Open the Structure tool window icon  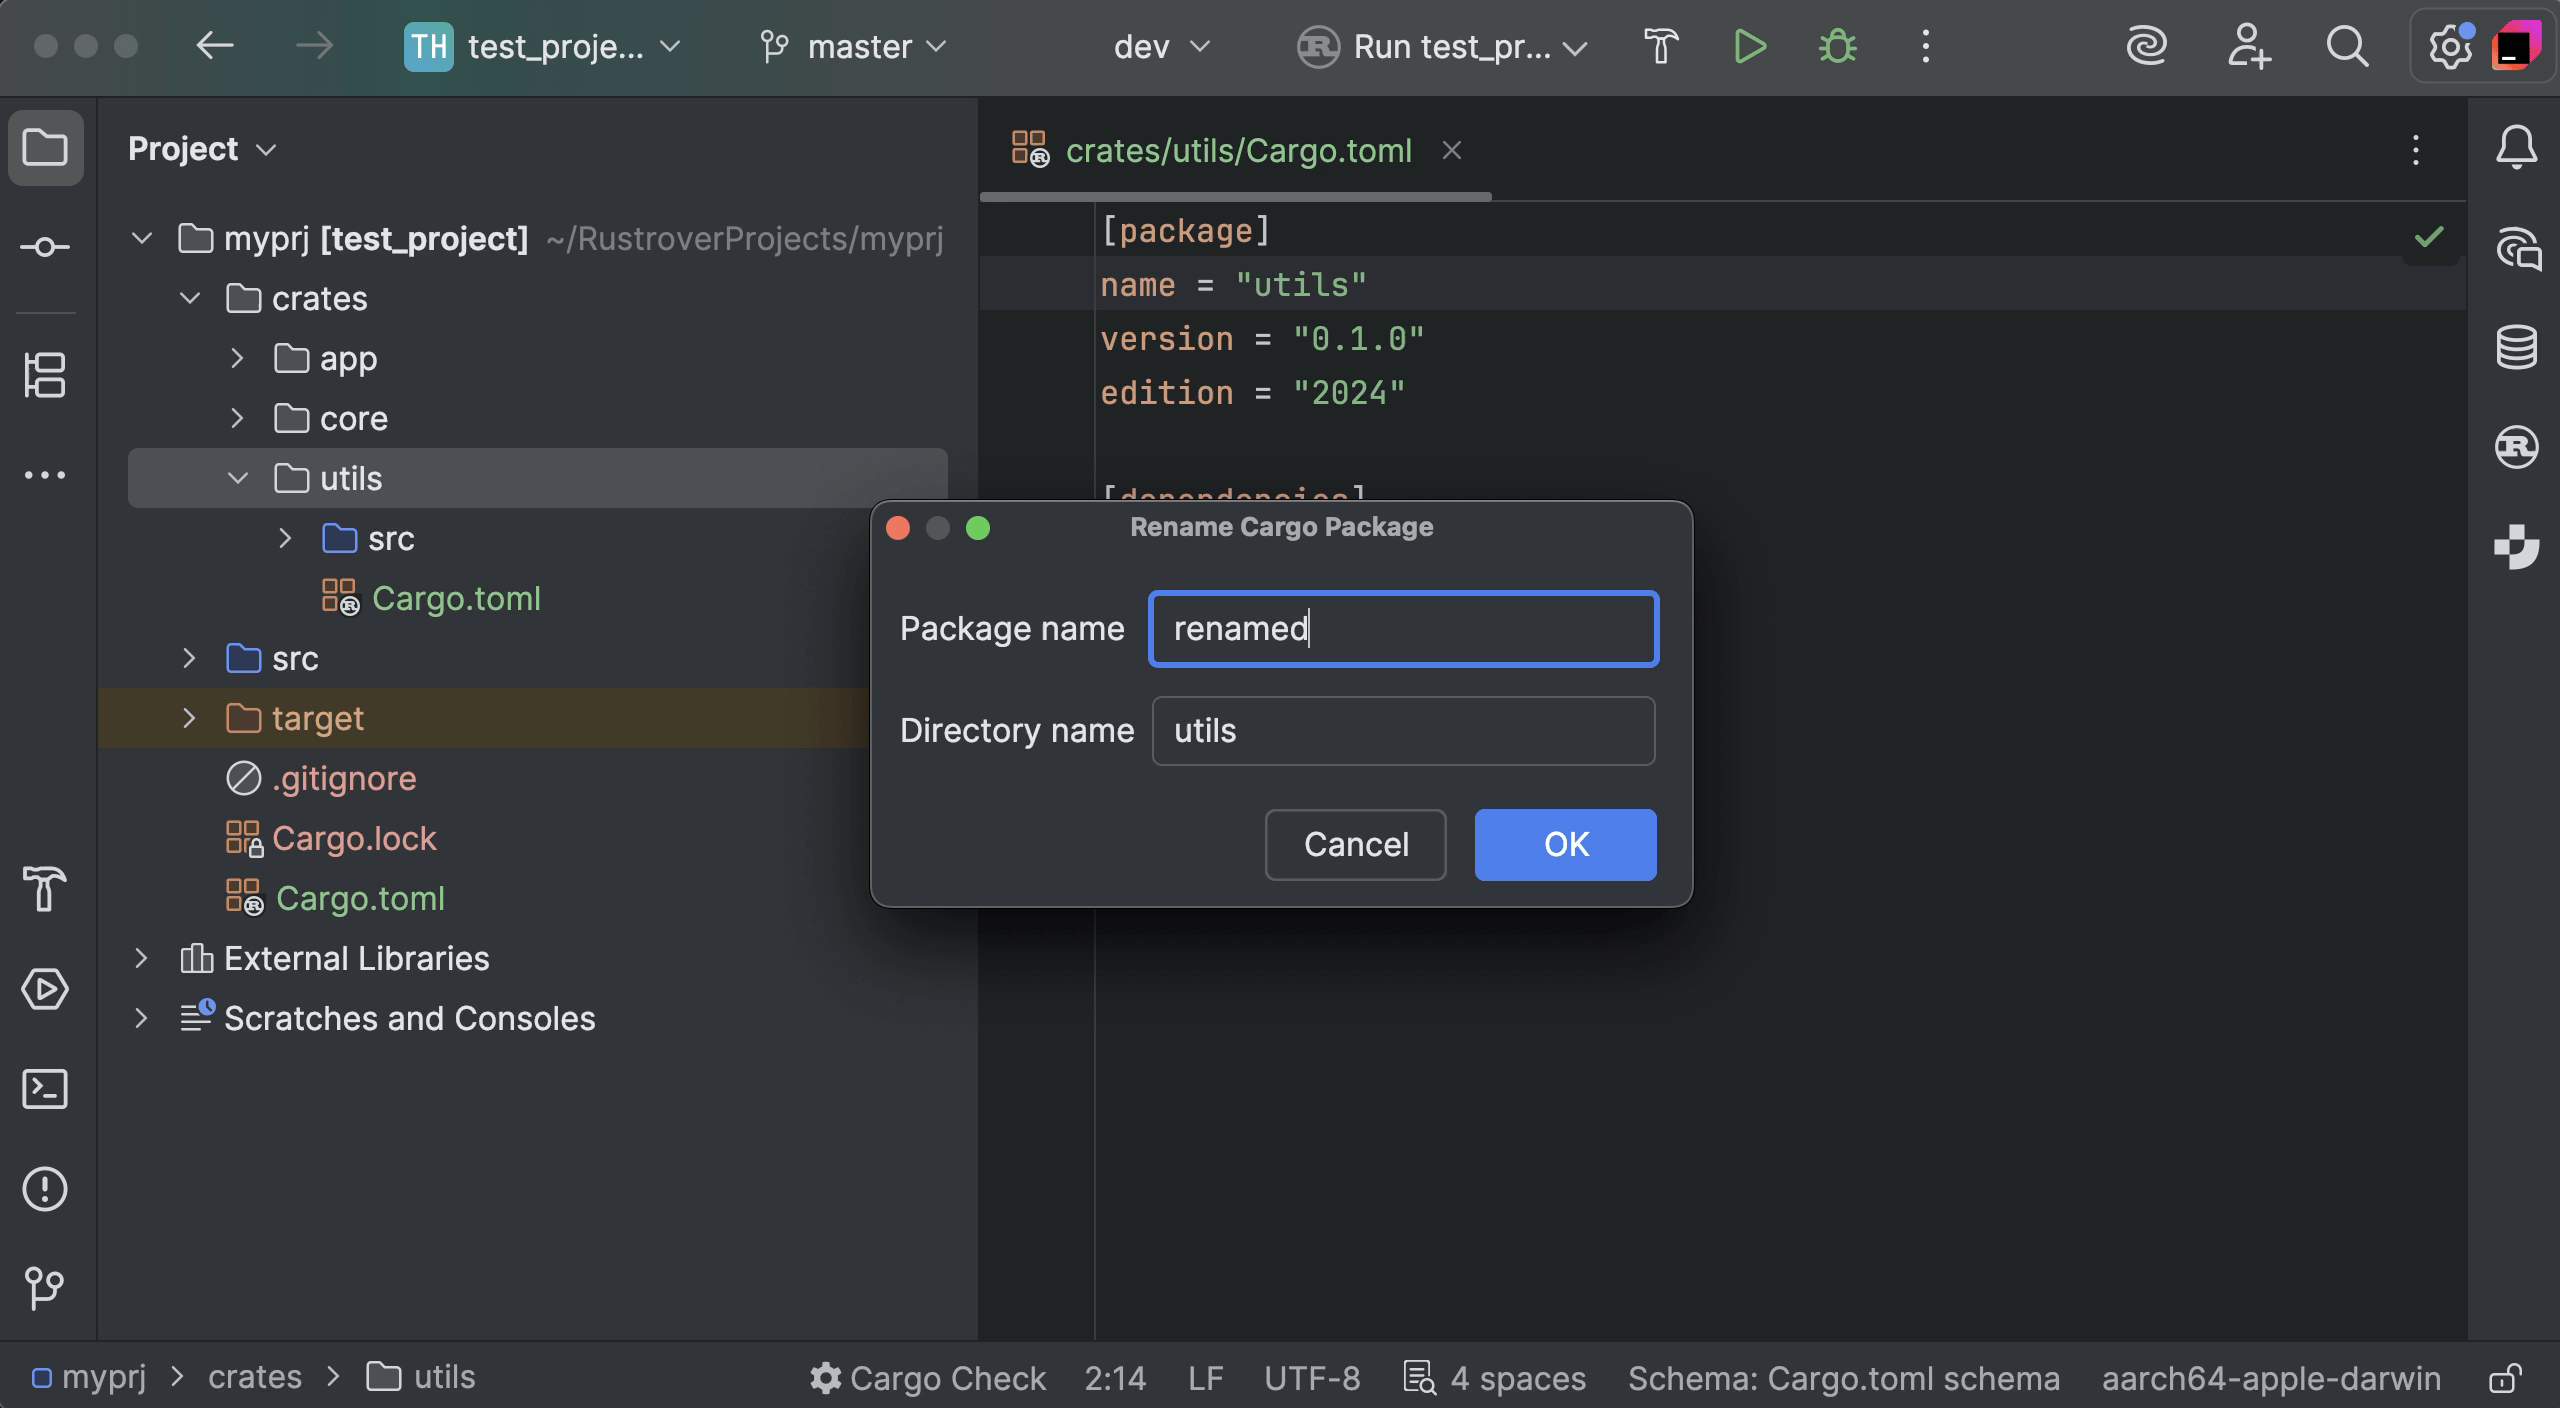[x=45, y=375]
